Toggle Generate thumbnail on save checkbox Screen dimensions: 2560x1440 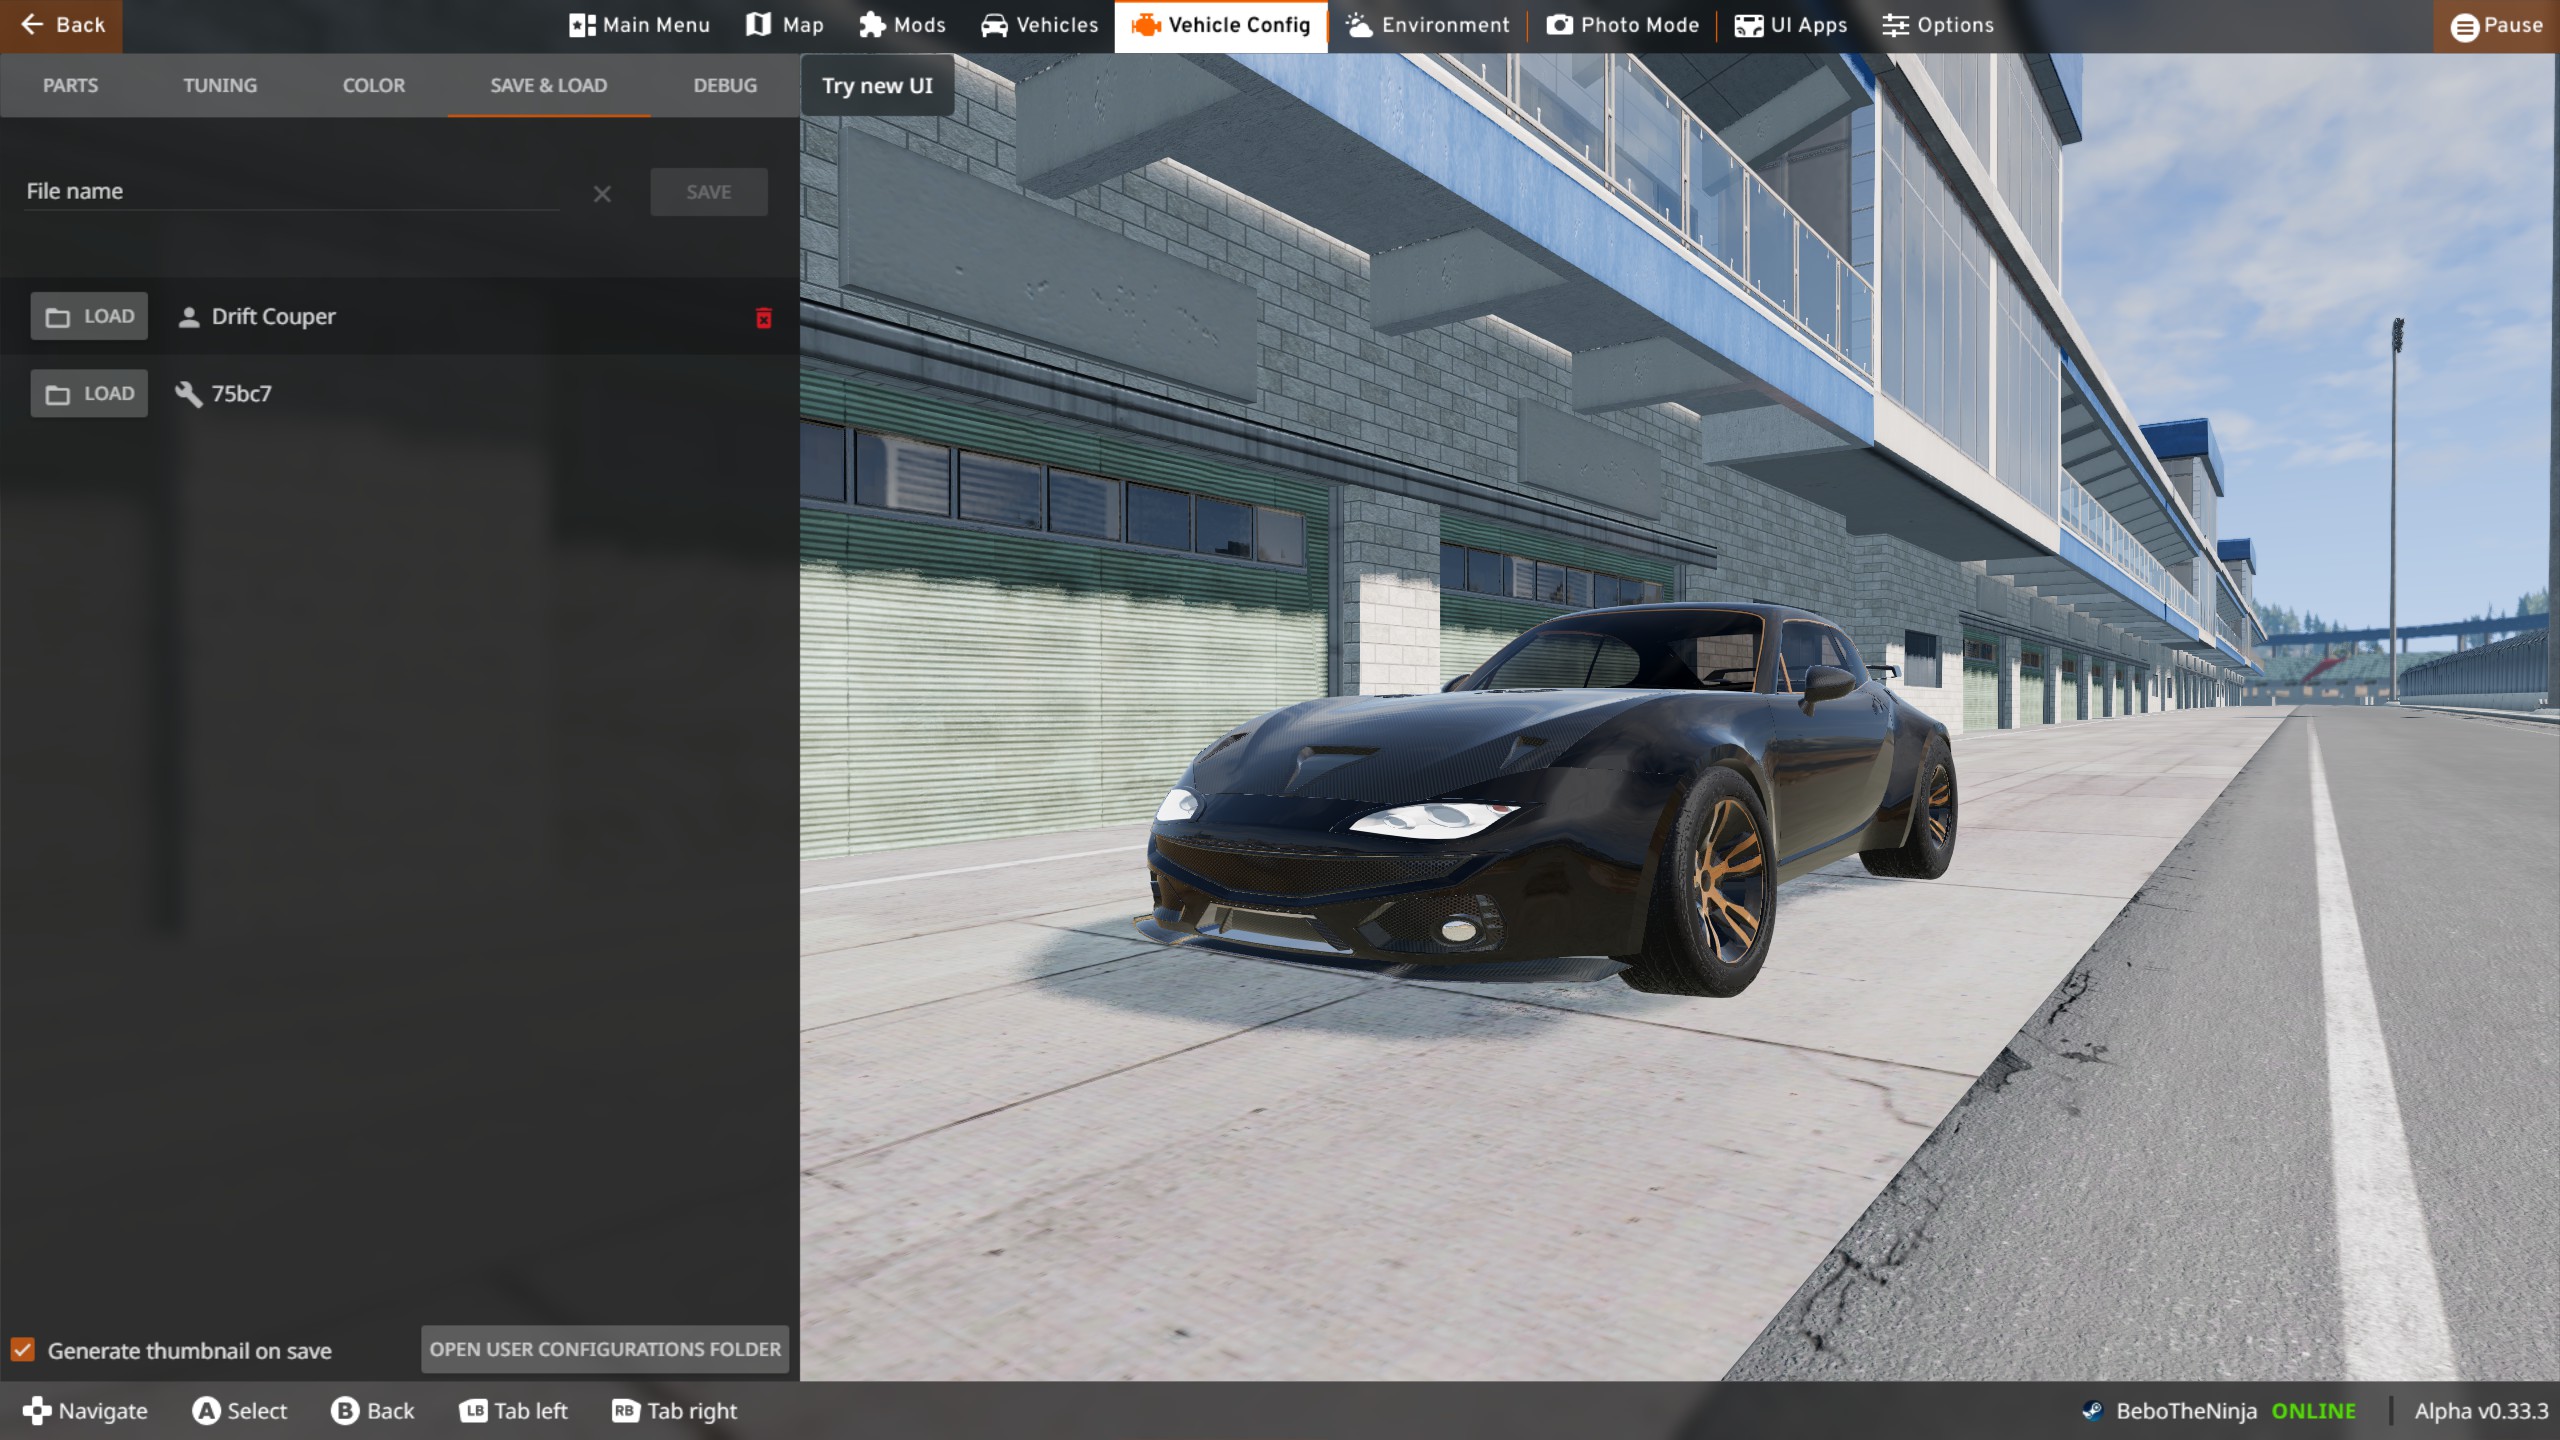[x=22, y=1350]
